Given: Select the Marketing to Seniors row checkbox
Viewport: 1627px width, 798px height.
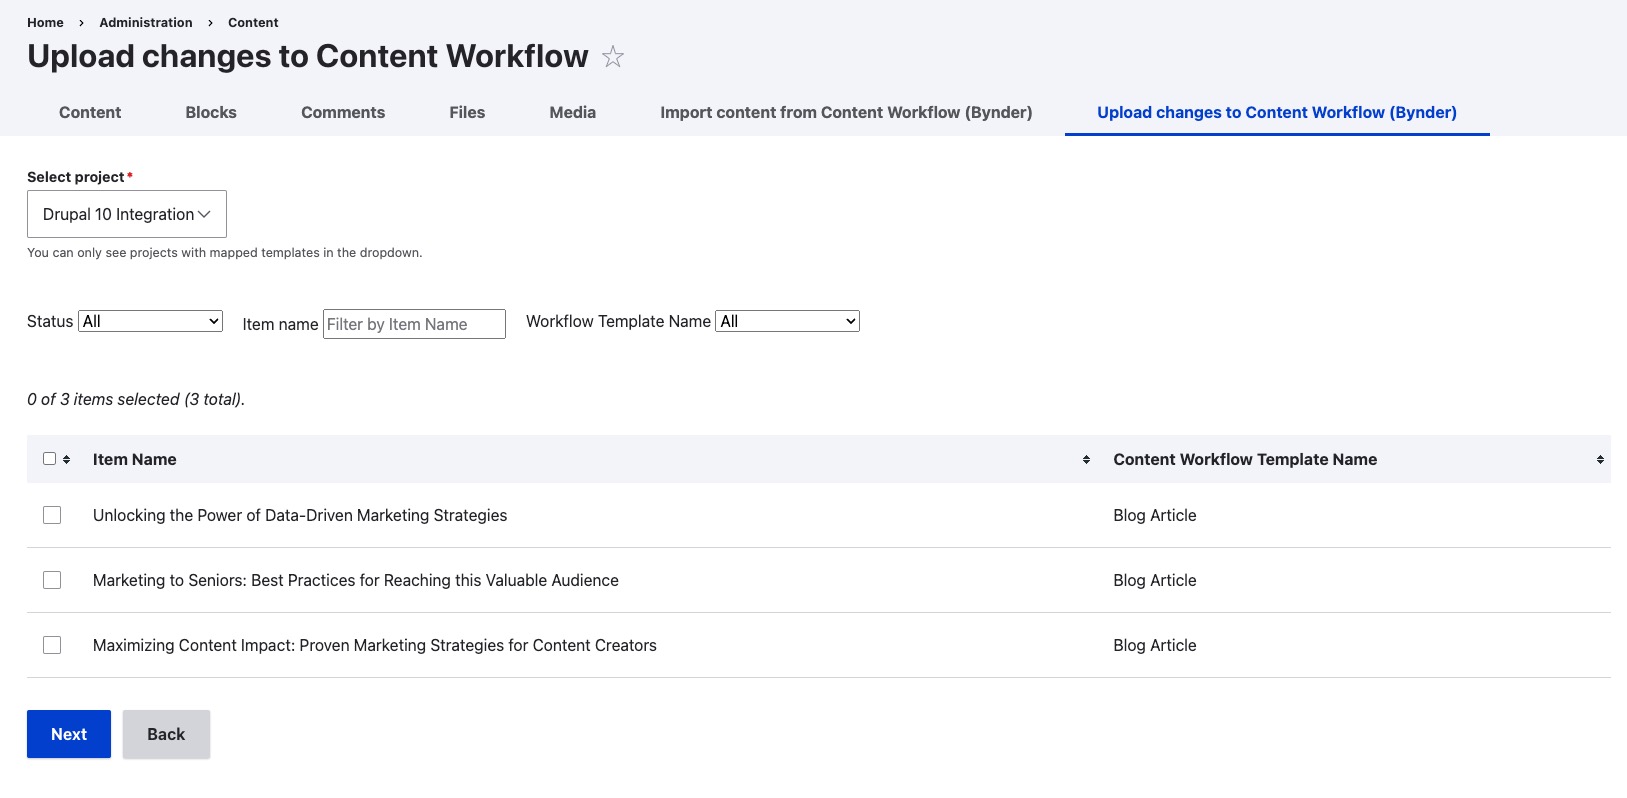Looking at the screenshot, I should [x=52, y=580].
